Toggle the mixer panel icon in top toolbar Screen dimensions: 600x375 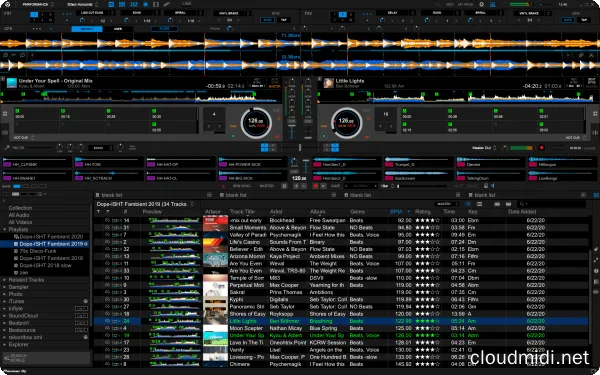[134, 5]
